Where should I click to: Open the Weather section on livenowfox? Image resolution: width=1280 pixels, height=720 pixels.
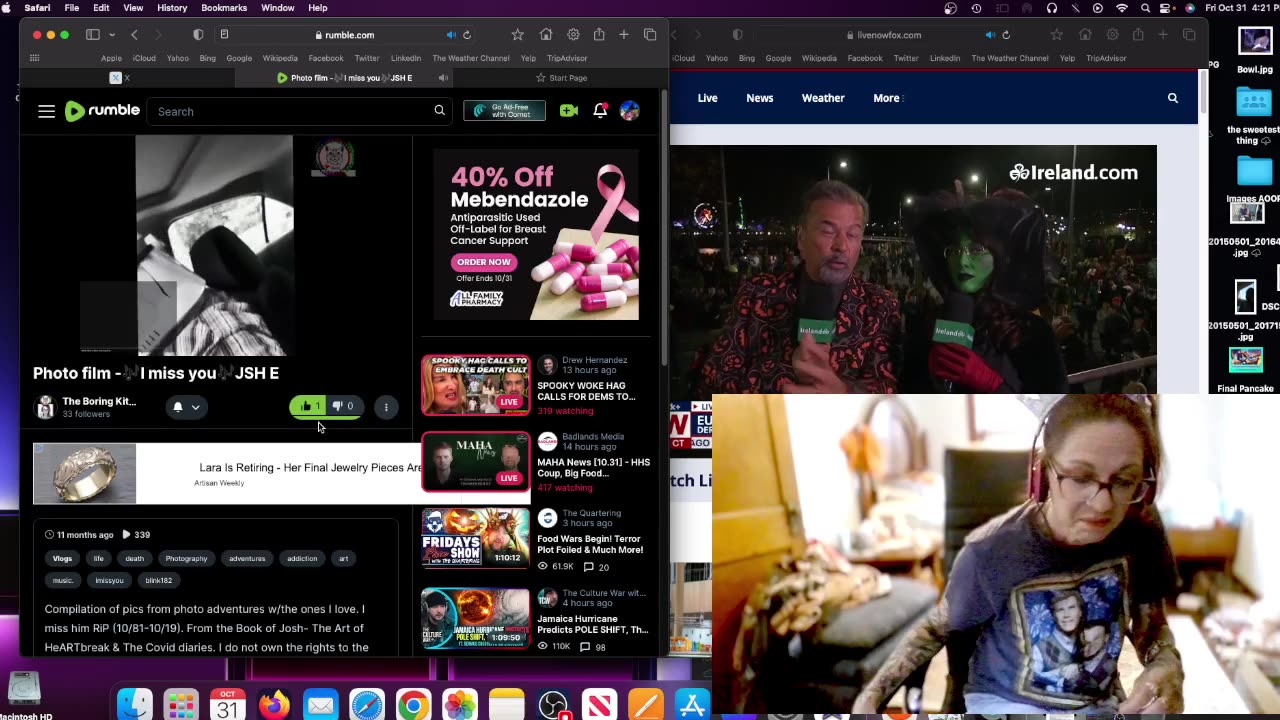point(823,98)
